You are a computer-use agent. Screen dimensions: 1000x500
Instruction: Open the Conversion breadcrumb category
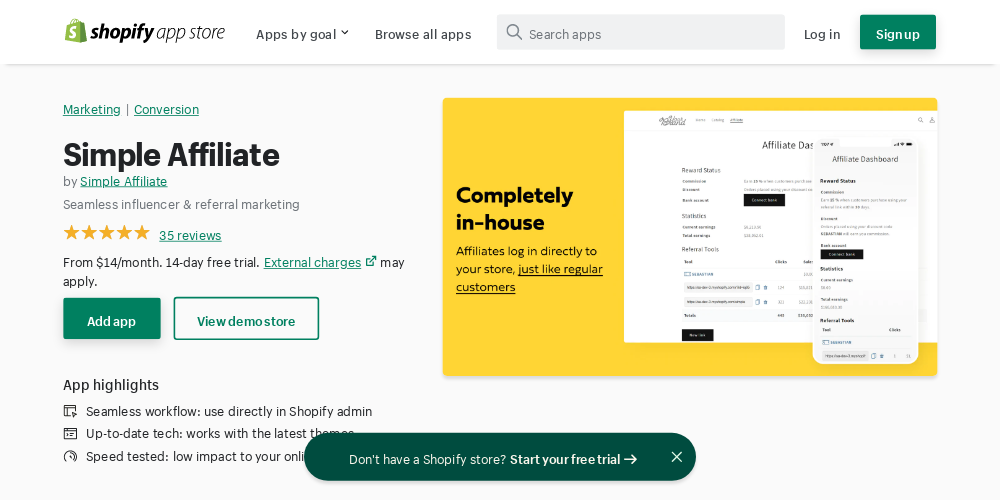click(166, 109)
